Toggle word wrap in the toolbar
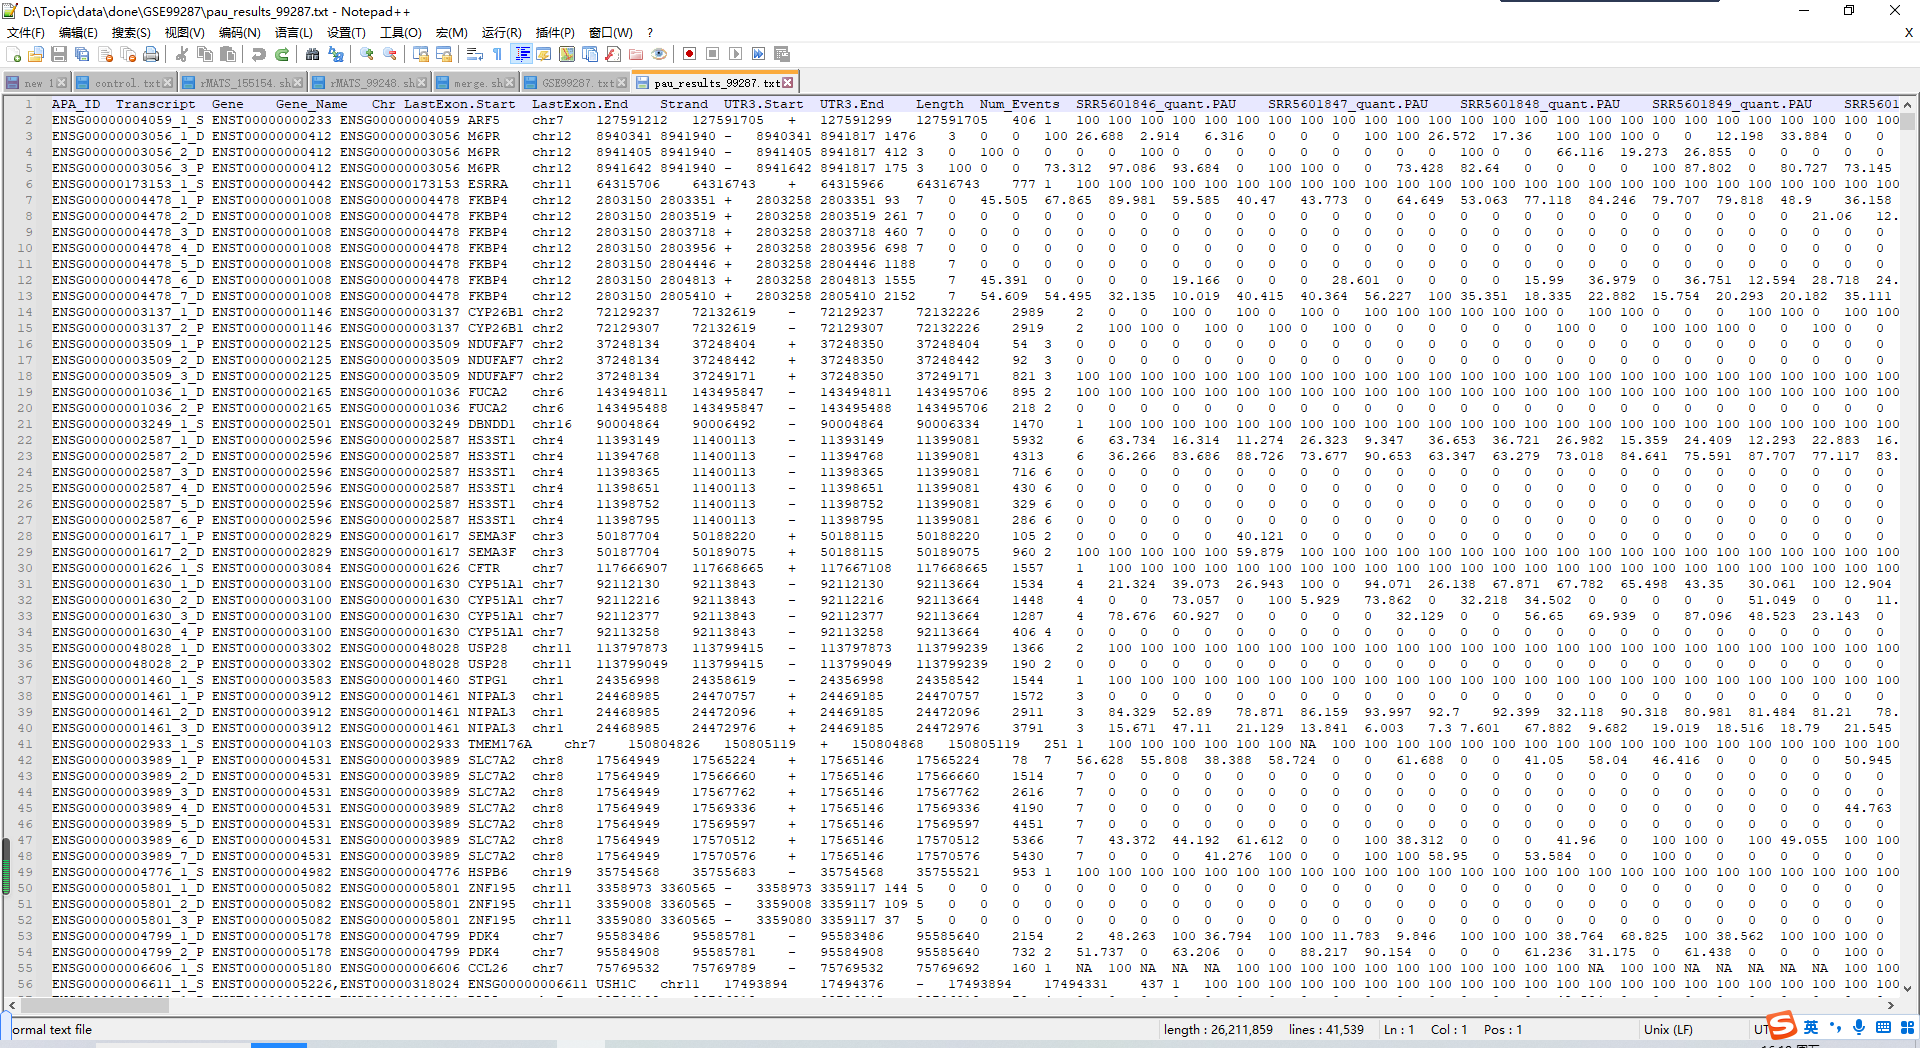This screenshot has width=1920, height=1048. point(475,54)
